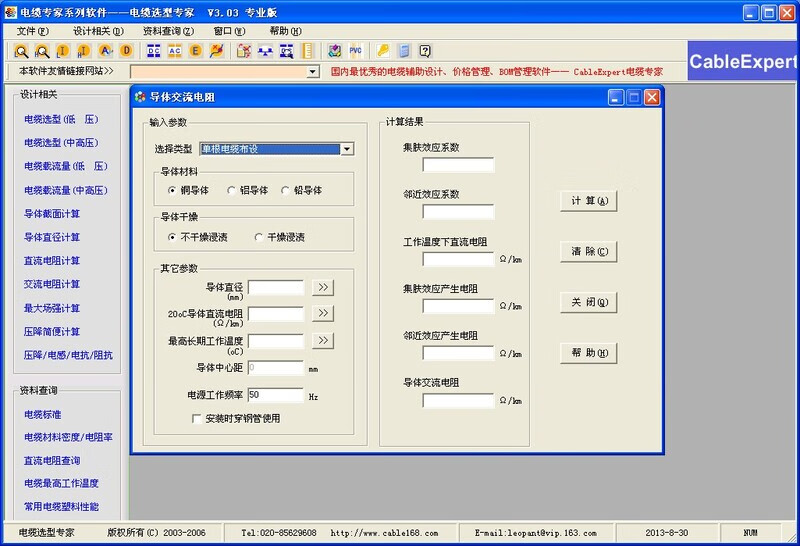Click the AC resistance calculation toolbar icon

[x=175, y=51]
